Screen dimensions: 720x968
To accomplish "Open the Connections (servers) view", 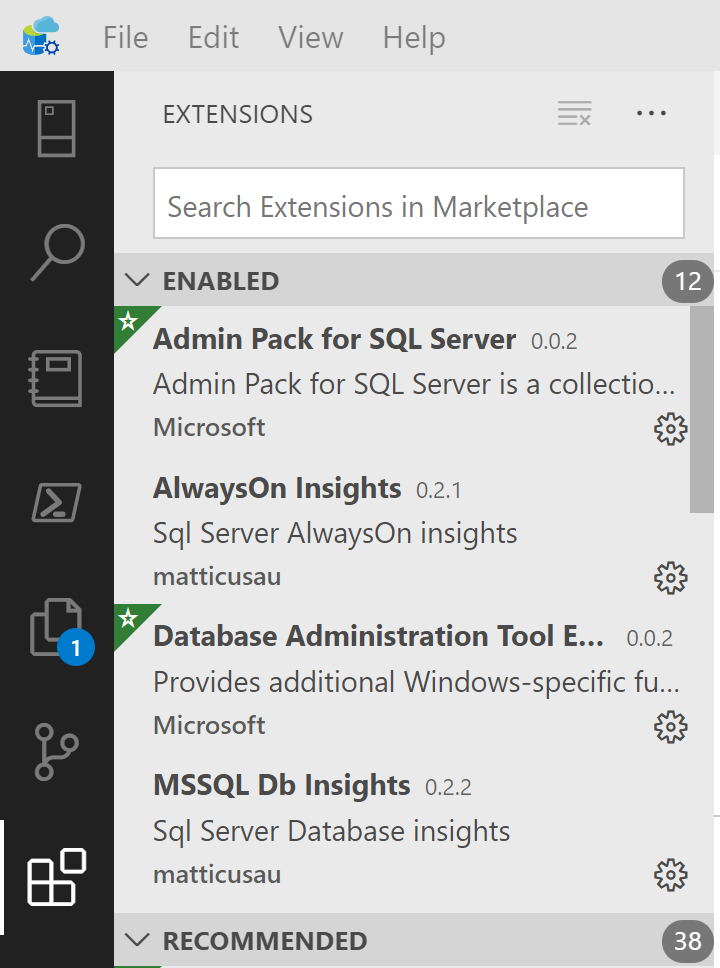I will coord(57,128).
